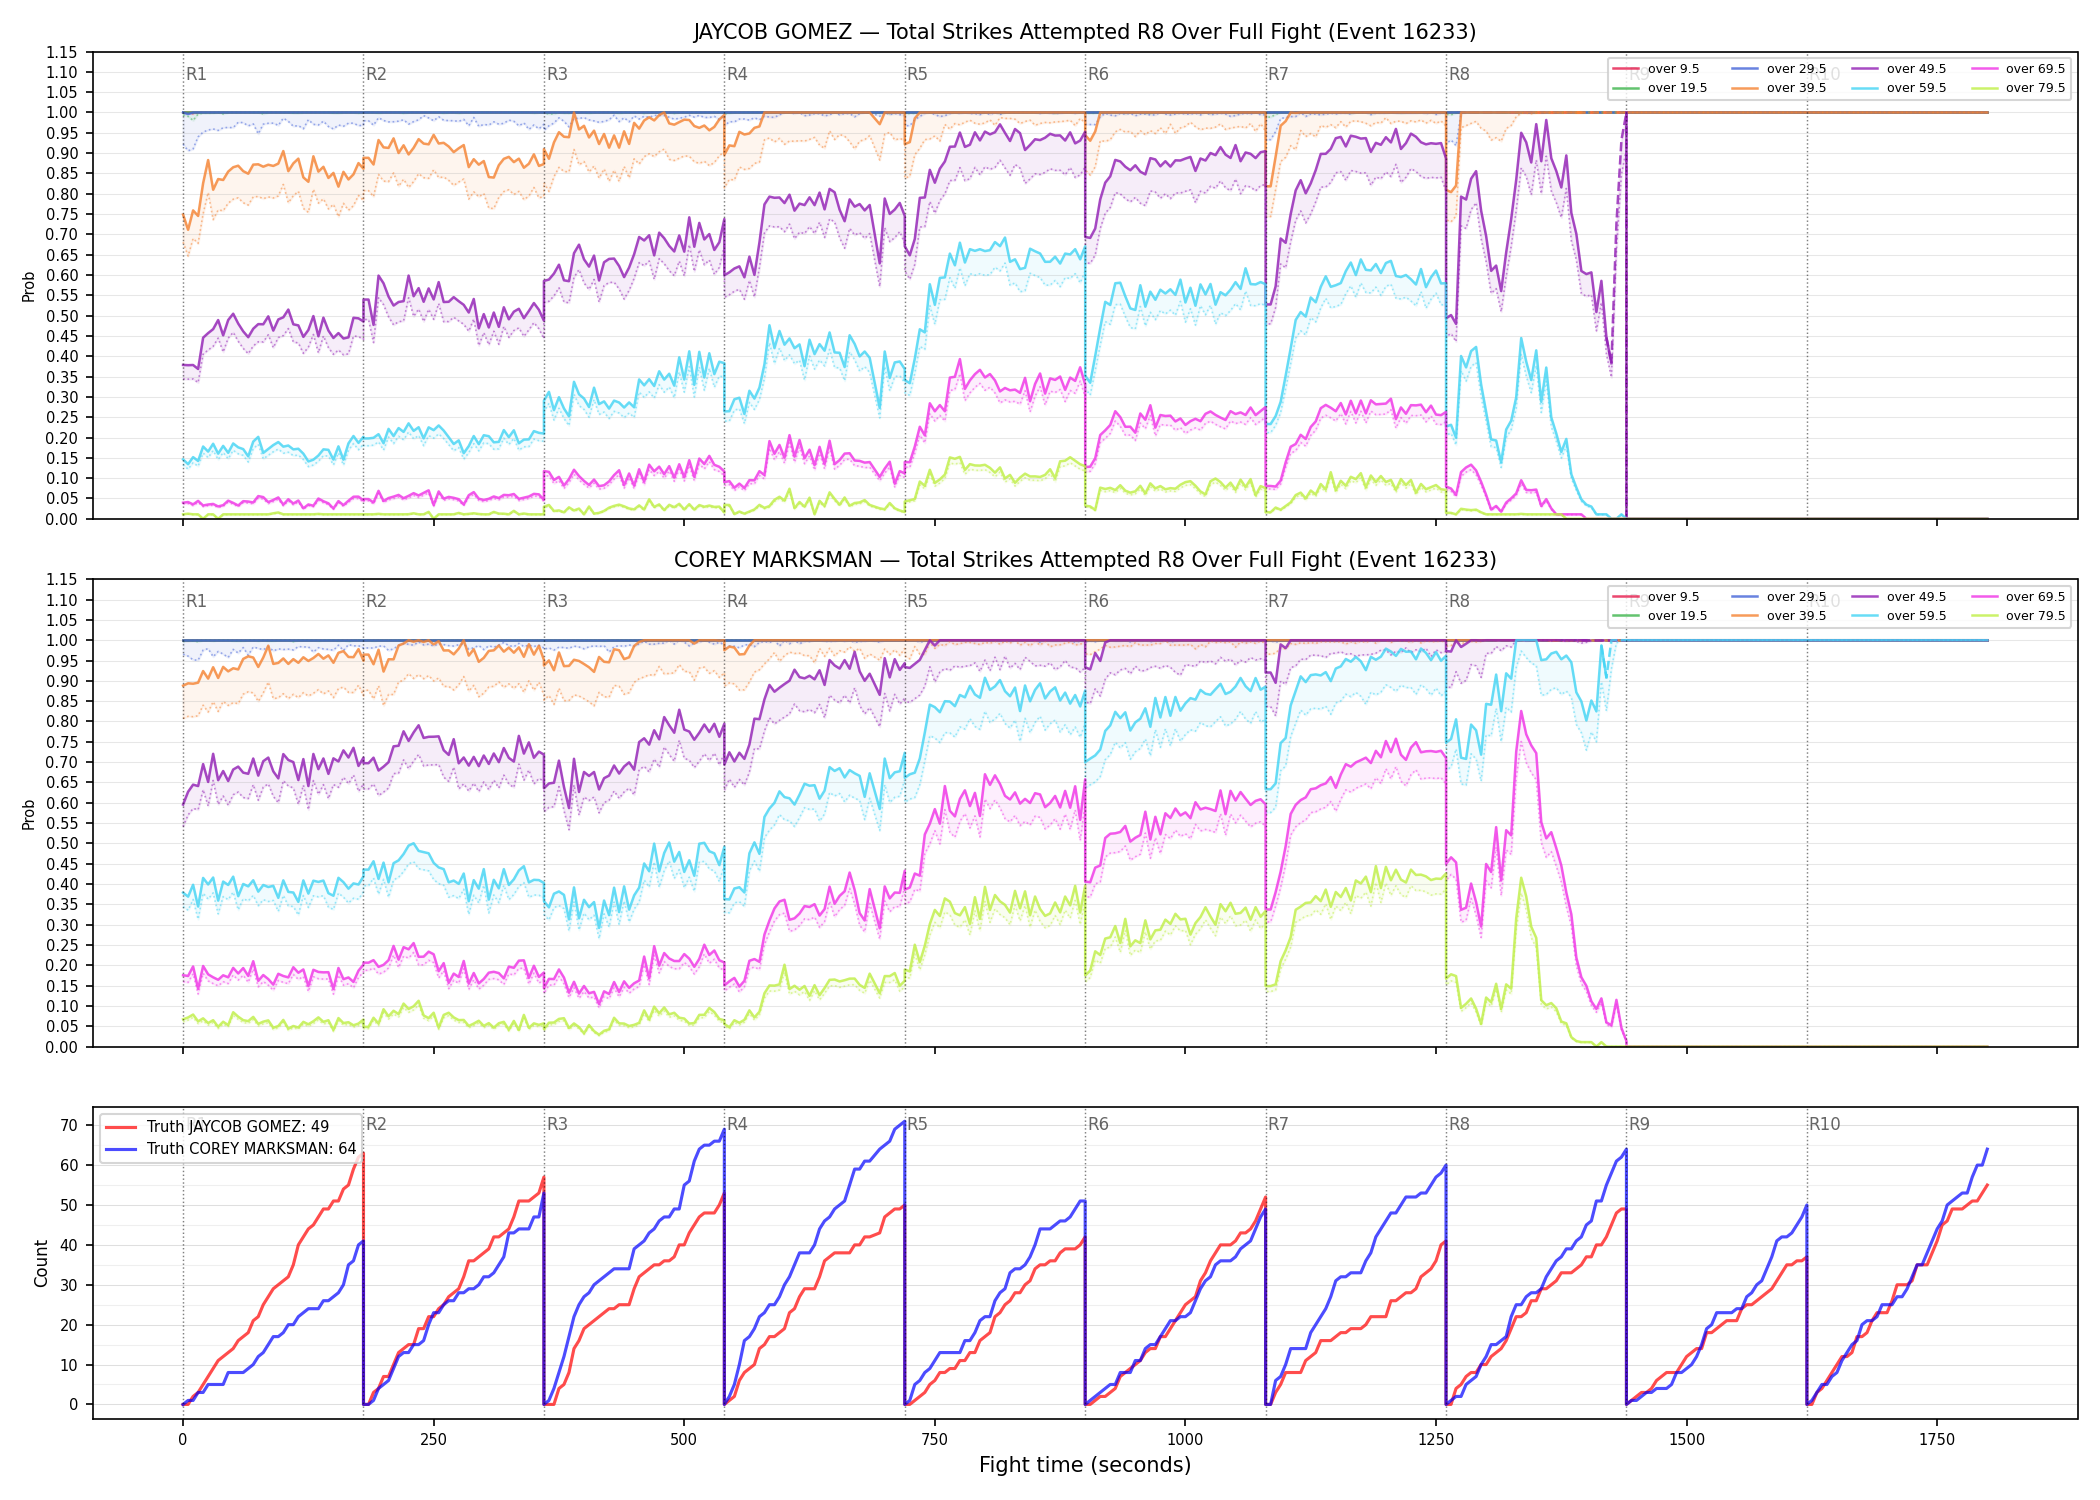Click 'over 39.5' legend entry in middle chart
This screenshot has height=1500, width=2100.
coord(1779,616)
